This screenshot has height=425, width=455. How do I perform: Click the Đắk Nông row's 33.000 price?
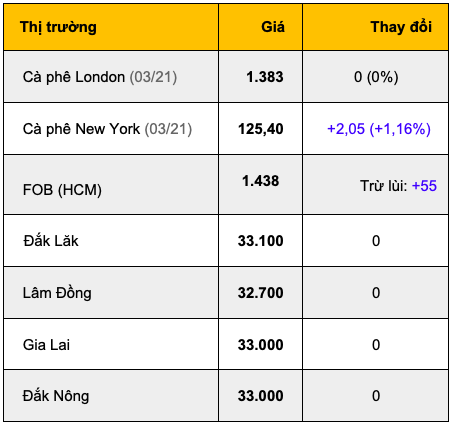point(261,396)
